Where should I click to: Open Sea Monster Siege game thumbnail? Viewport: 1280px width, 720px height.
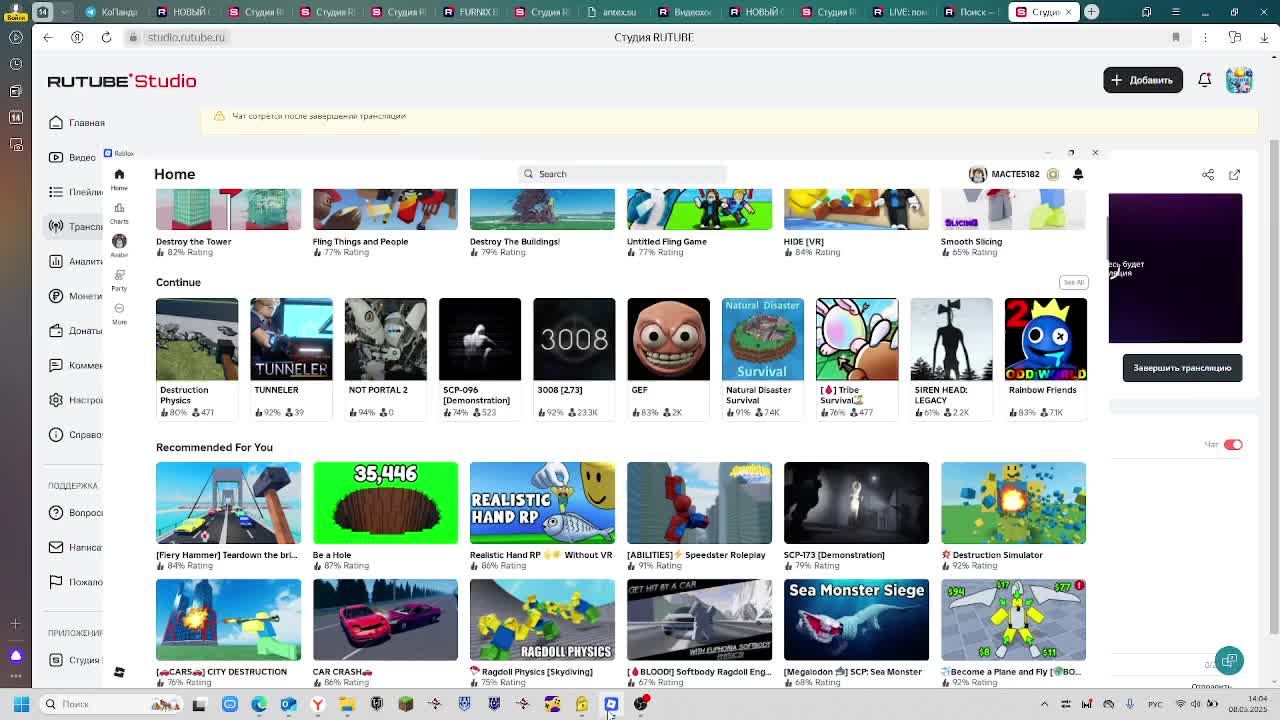(x=856, y=620)
